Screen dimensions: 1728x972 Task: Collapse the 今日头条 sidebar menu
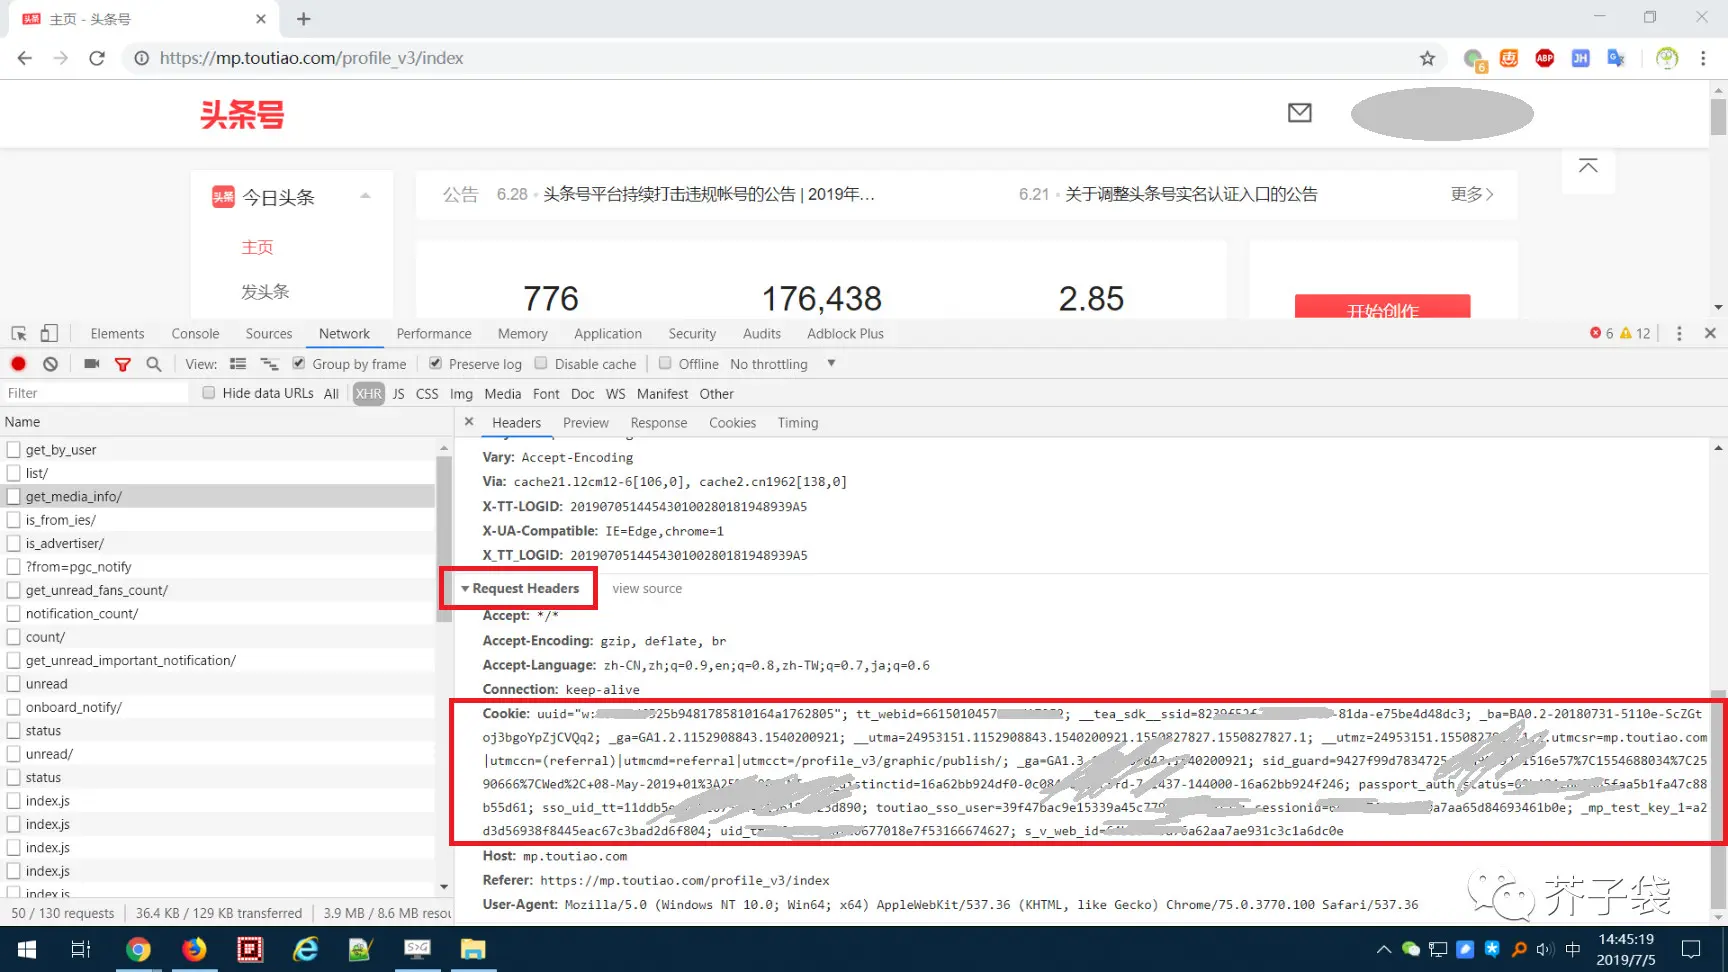pos(365,196)
